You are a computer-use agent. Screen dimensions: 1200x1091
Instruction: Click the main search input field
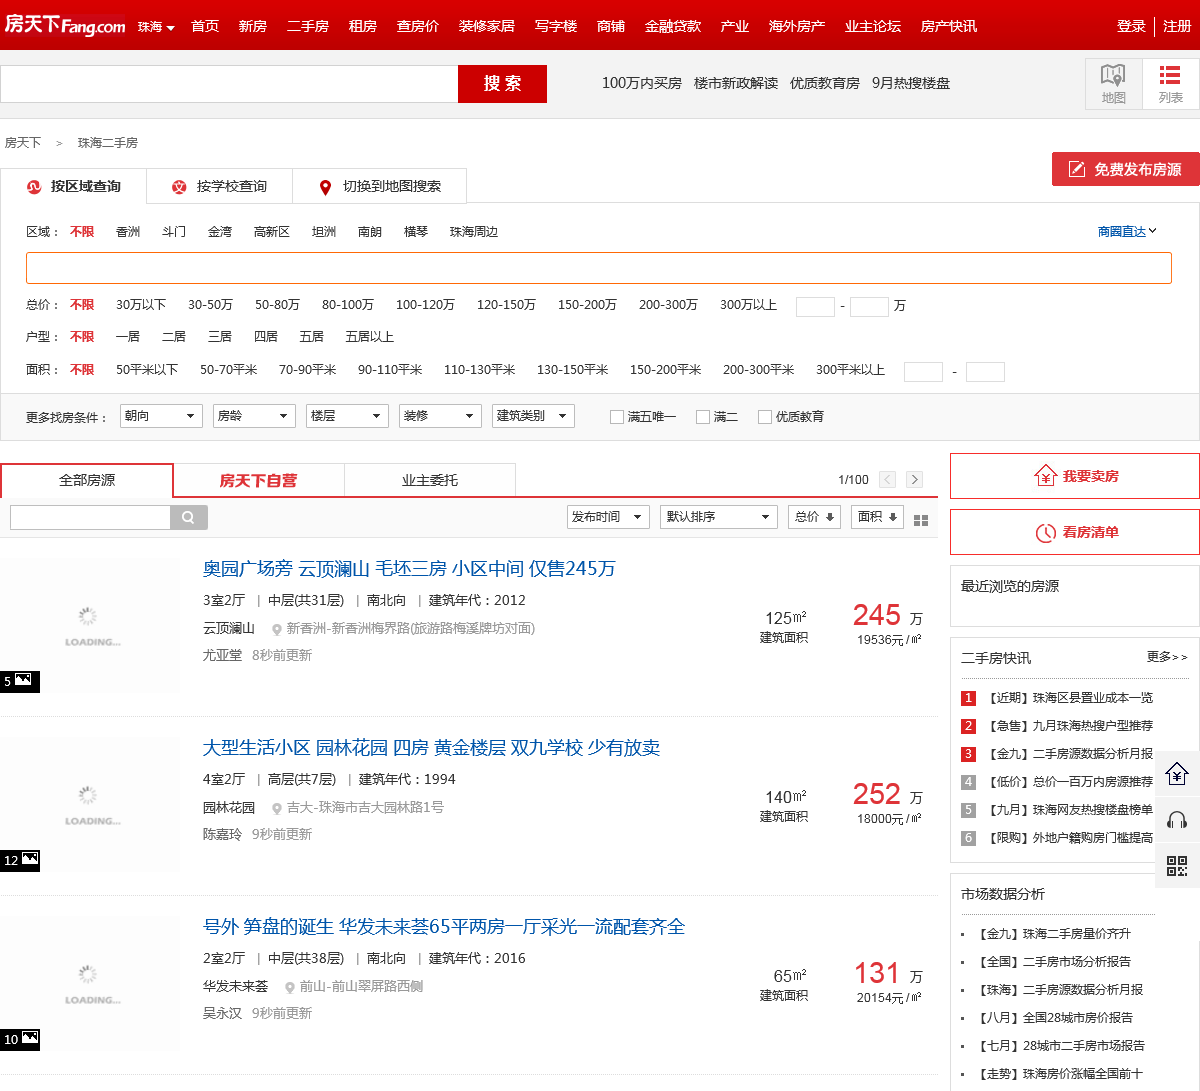[229, 84]
